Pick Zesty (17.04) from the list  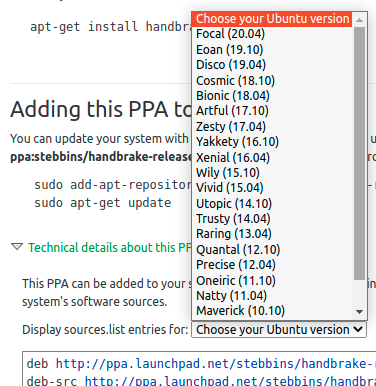[272, 126]
